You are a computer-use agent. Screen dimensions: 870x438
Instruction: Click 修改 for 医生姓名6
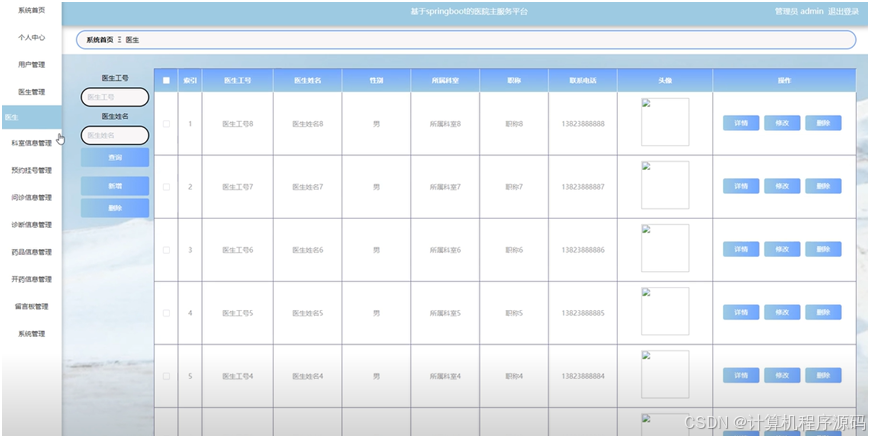782,249
